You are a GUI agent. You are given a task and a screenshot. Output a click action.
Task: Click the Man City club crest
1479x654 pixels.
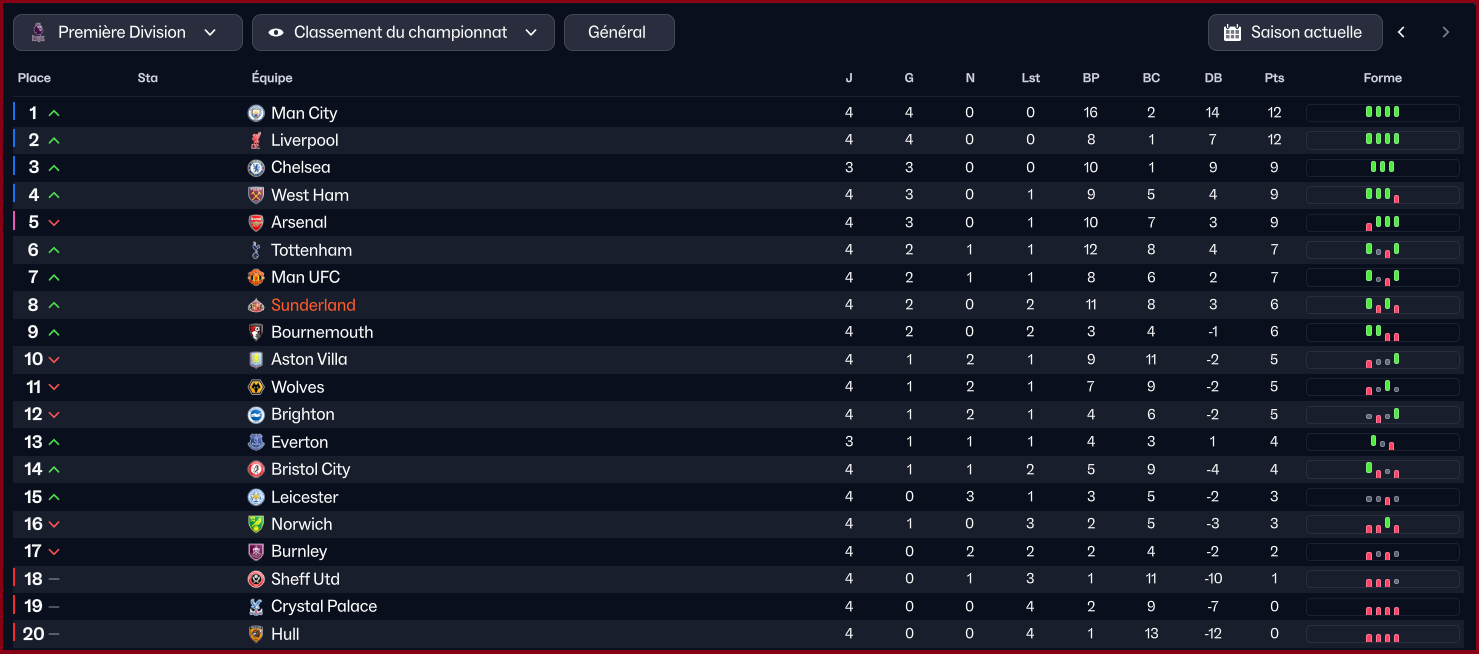point(256,113)
